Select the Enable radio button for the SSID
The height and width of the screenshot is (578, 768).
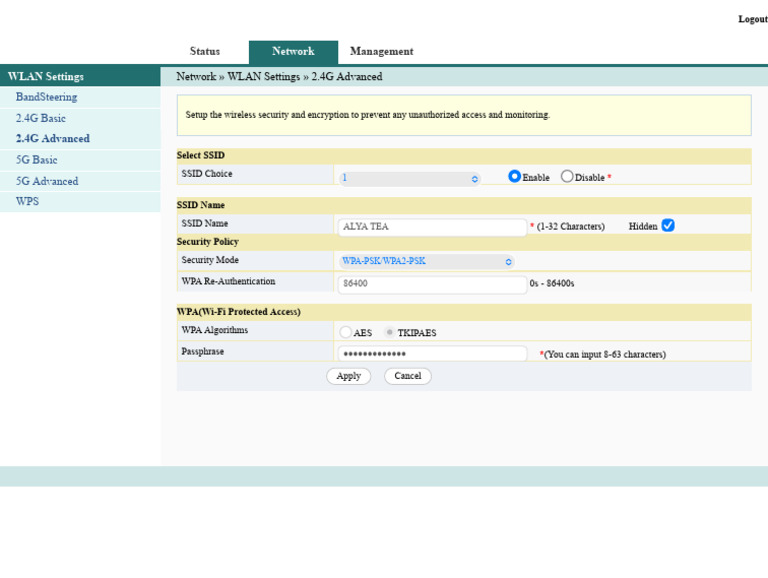pyautogui.click(x=515, y=177)
